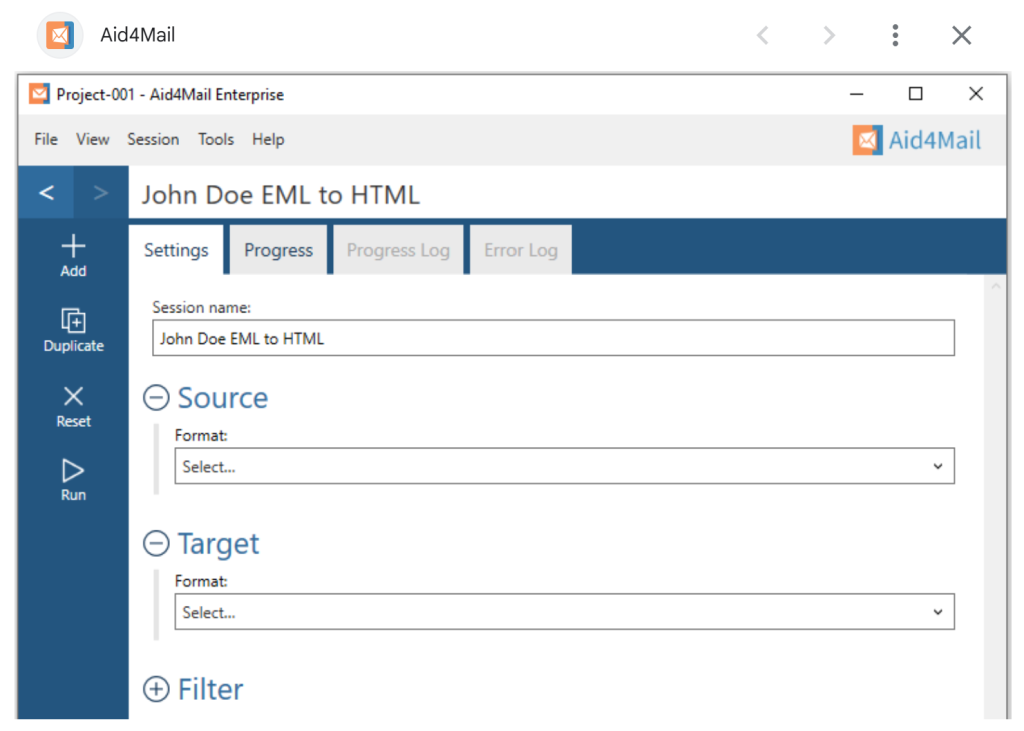Screen dimensions: 1024x731
Task: Close the Project-001 Aid4Mail Enterprise window
Action: (976, 94)
